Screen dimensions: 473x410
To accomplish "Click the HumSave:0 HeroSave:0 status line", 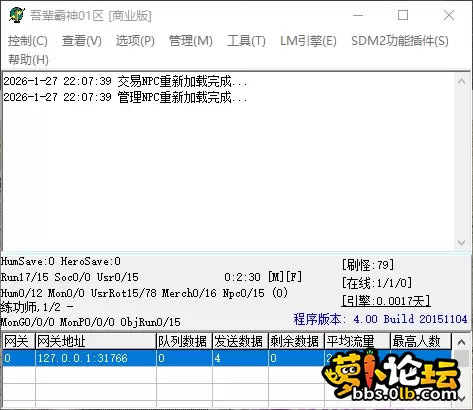I will pos(61,261).
